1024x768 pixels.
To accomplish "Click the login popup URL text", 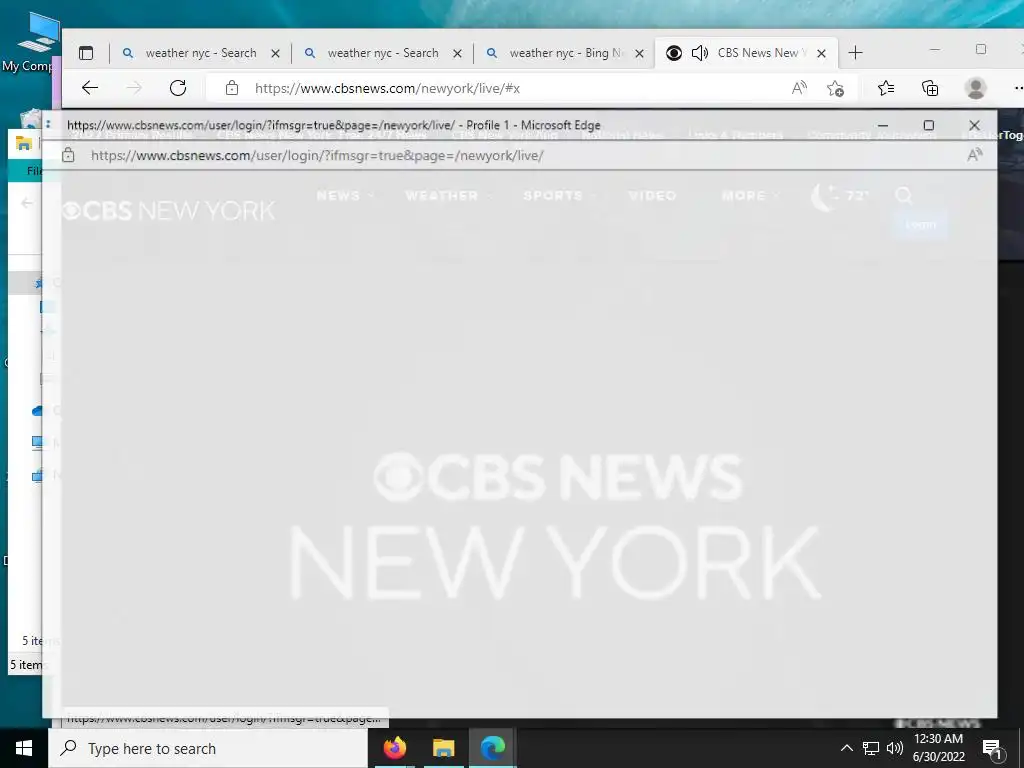I will pos(317,155).
